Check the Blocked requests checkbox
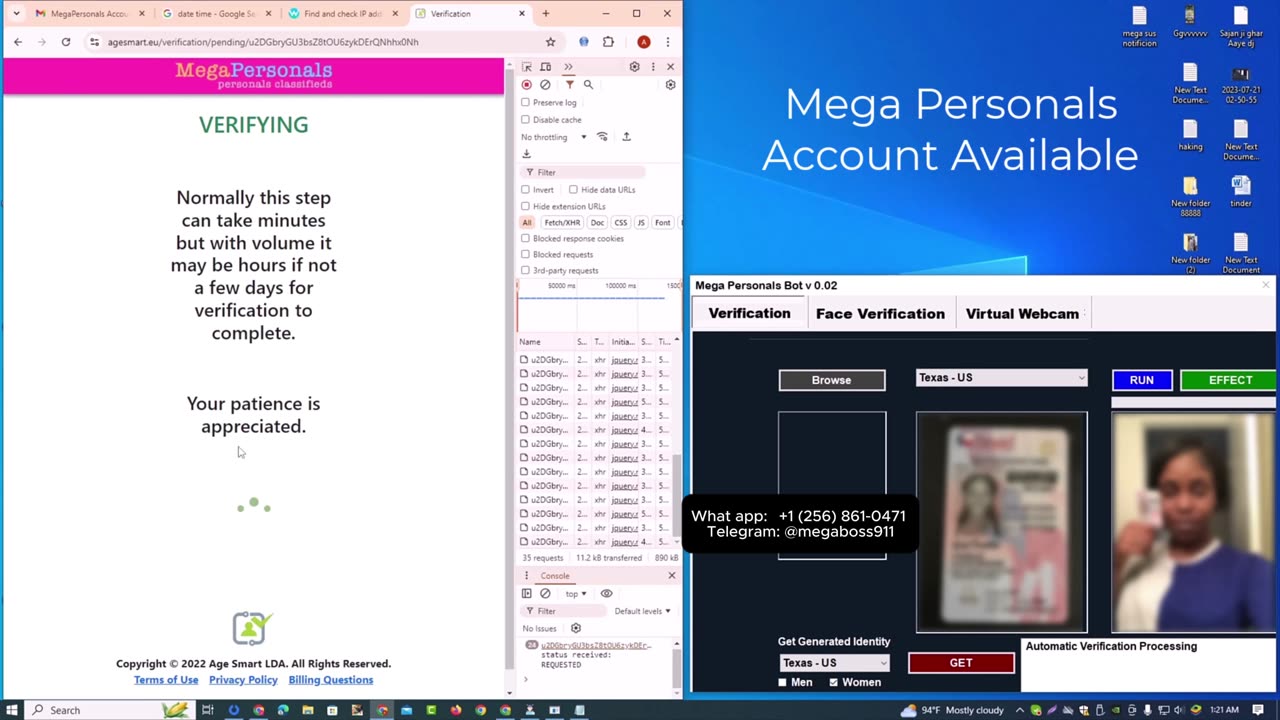Screen dimensions: 1280x720 click(x=526, y=255)
